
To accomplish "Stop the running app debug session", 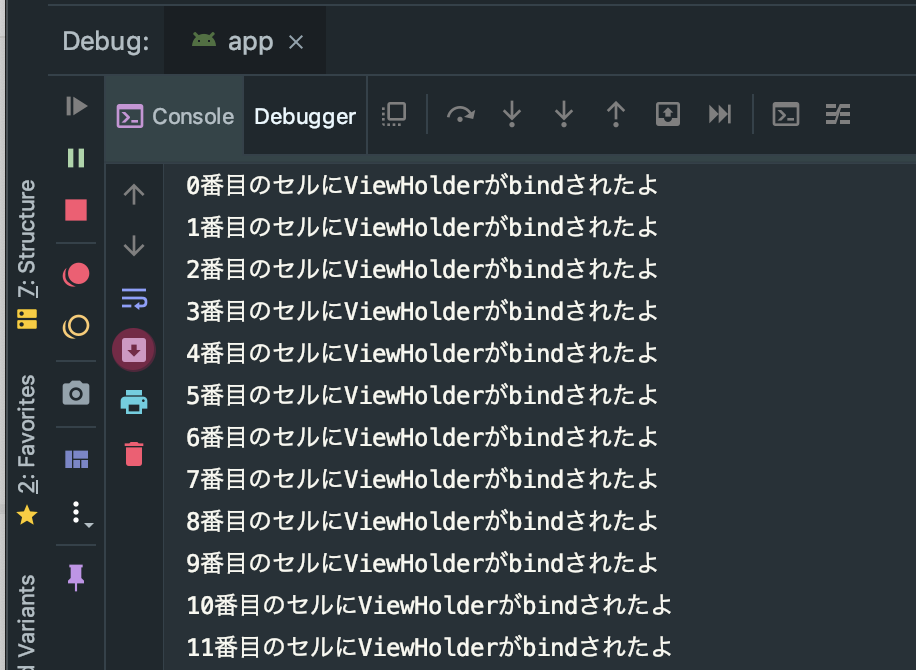I will click(x=76, y=210).
